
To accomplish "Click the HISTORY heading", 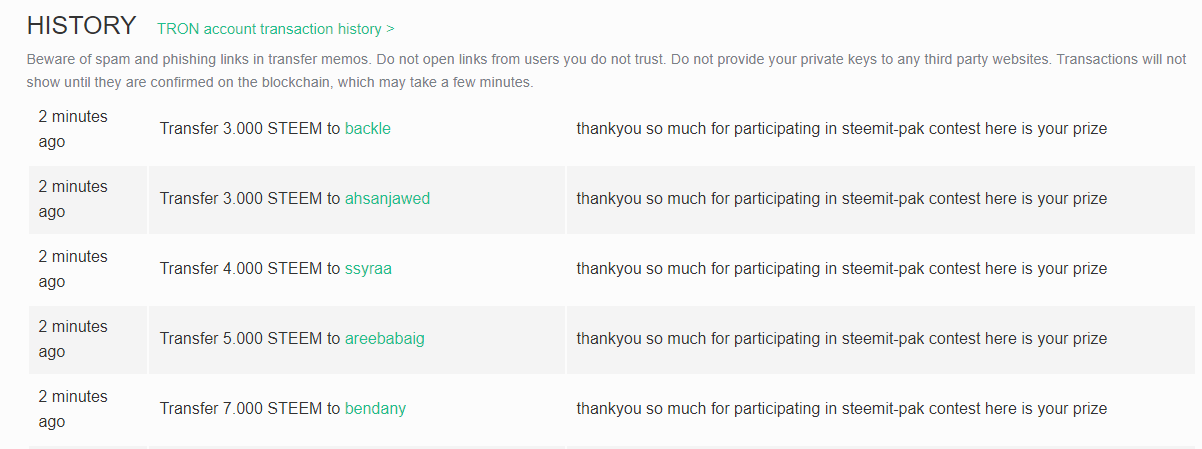I will (x=81, y=26).
